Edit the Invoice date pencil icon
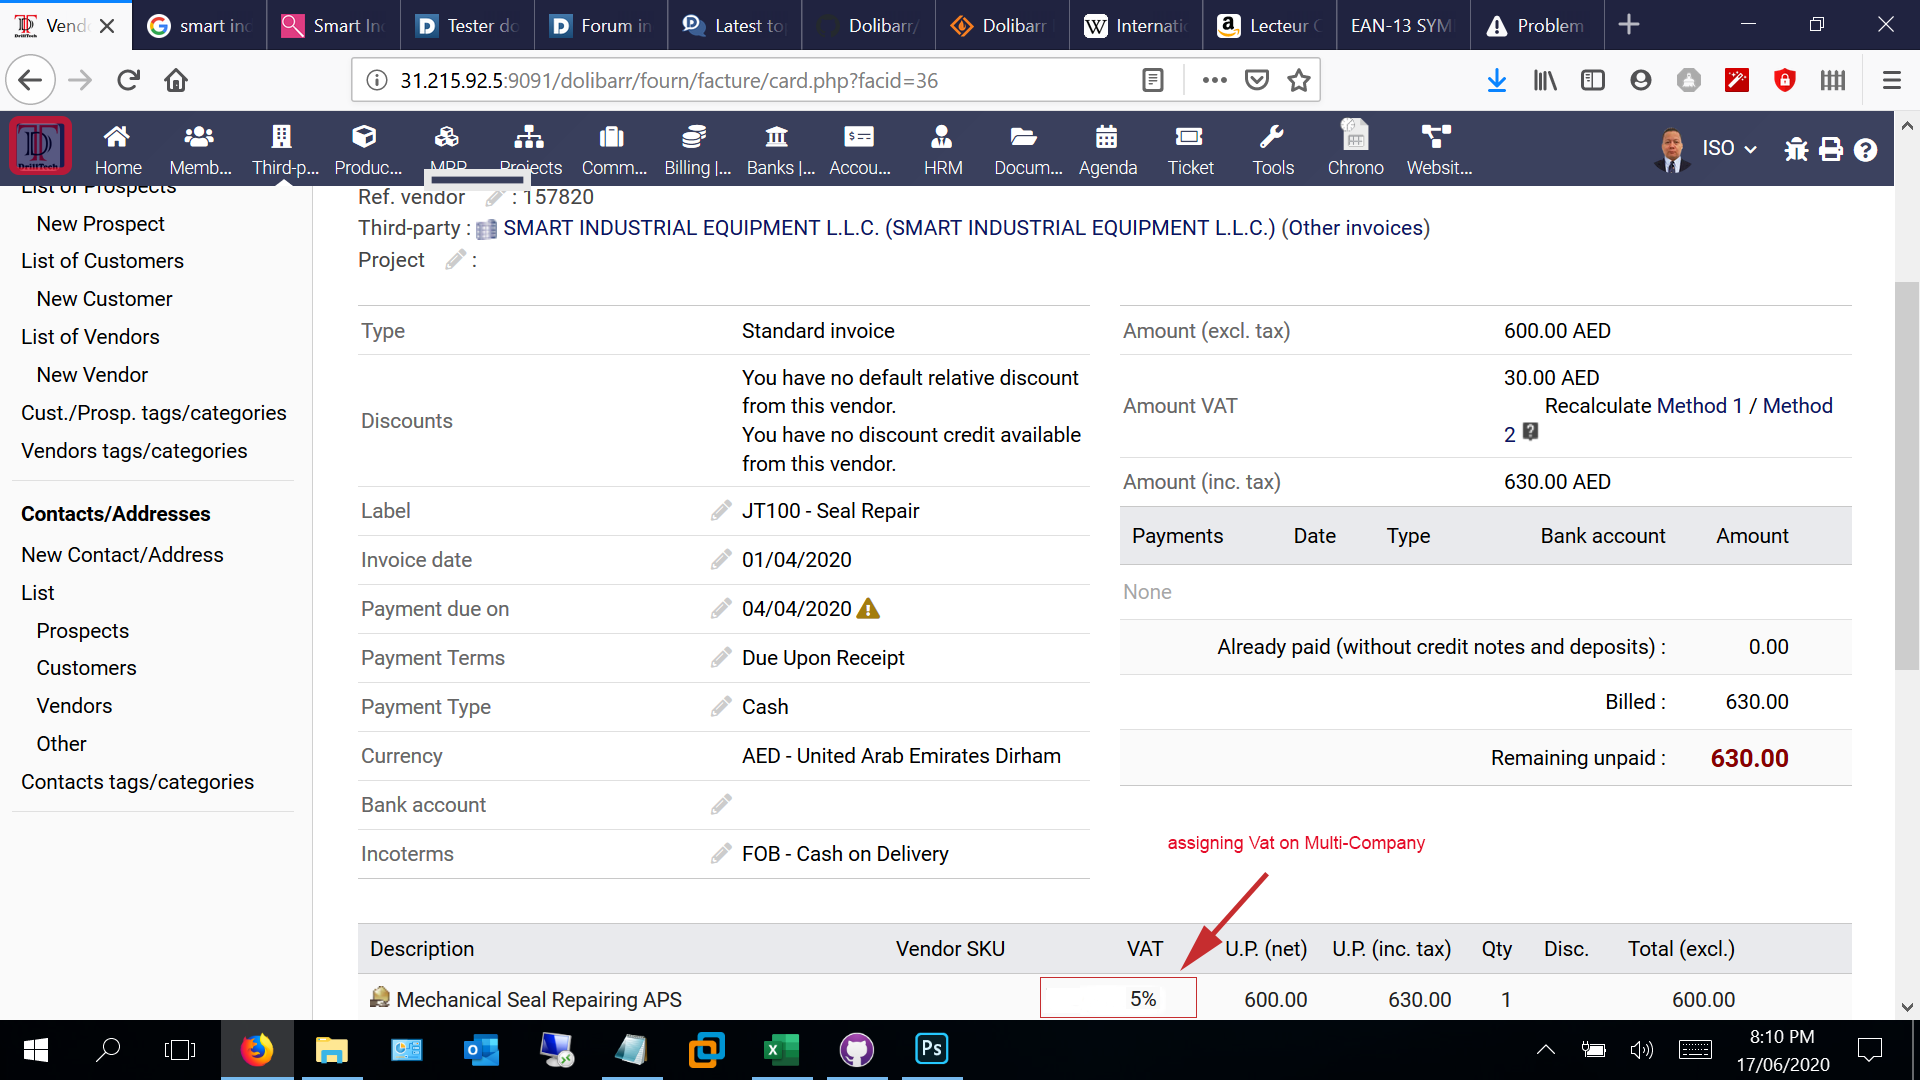1920x1080 pixels. click(721, 560)
